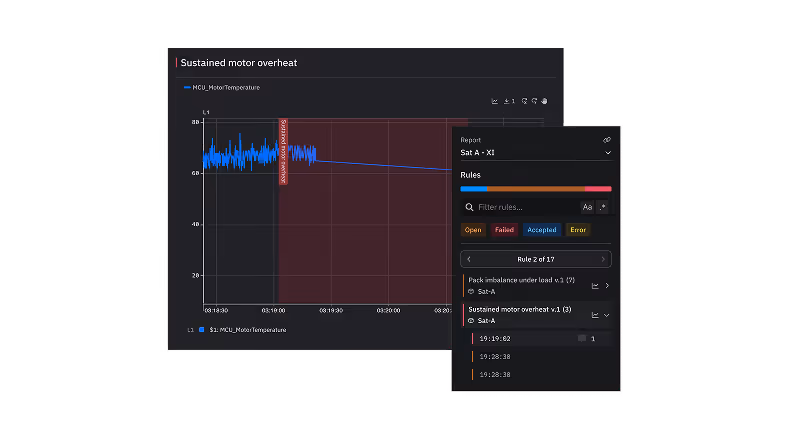Viewport: 794px width, 446px height.
Task: Click the Rule 2 of 17 label
Action: (x=535, y=259)
